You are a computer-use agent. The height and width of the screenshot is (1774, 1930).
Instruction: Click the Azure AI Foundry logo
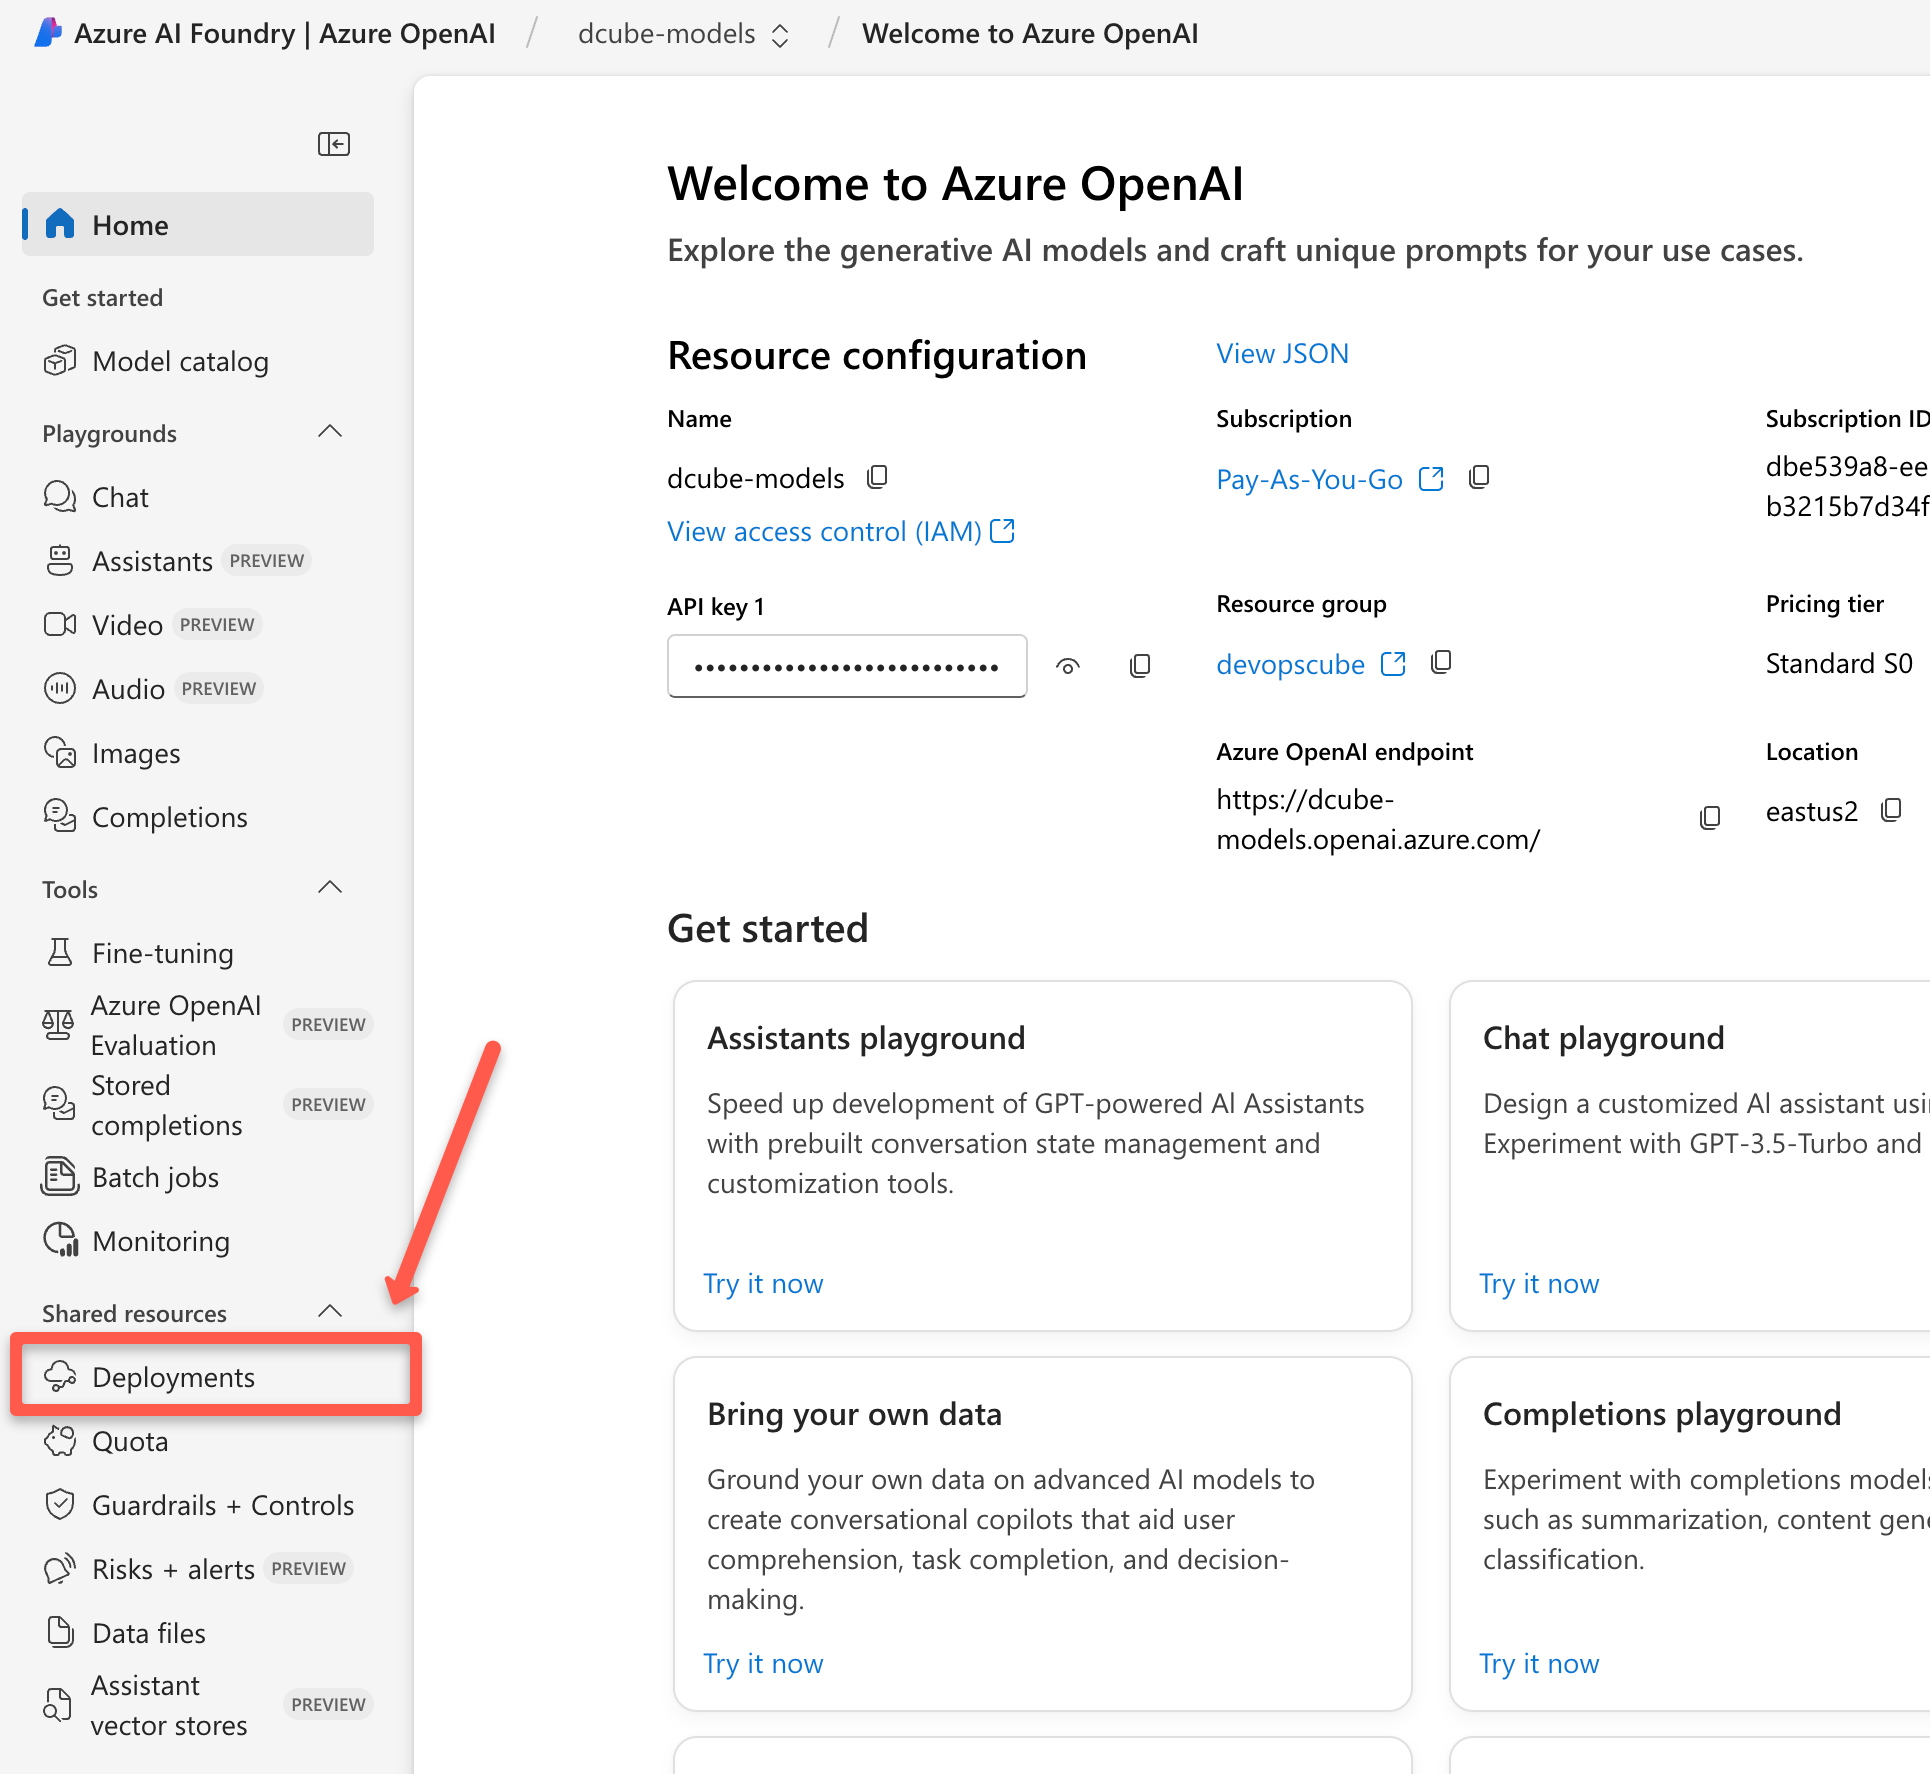coord(48,33)
